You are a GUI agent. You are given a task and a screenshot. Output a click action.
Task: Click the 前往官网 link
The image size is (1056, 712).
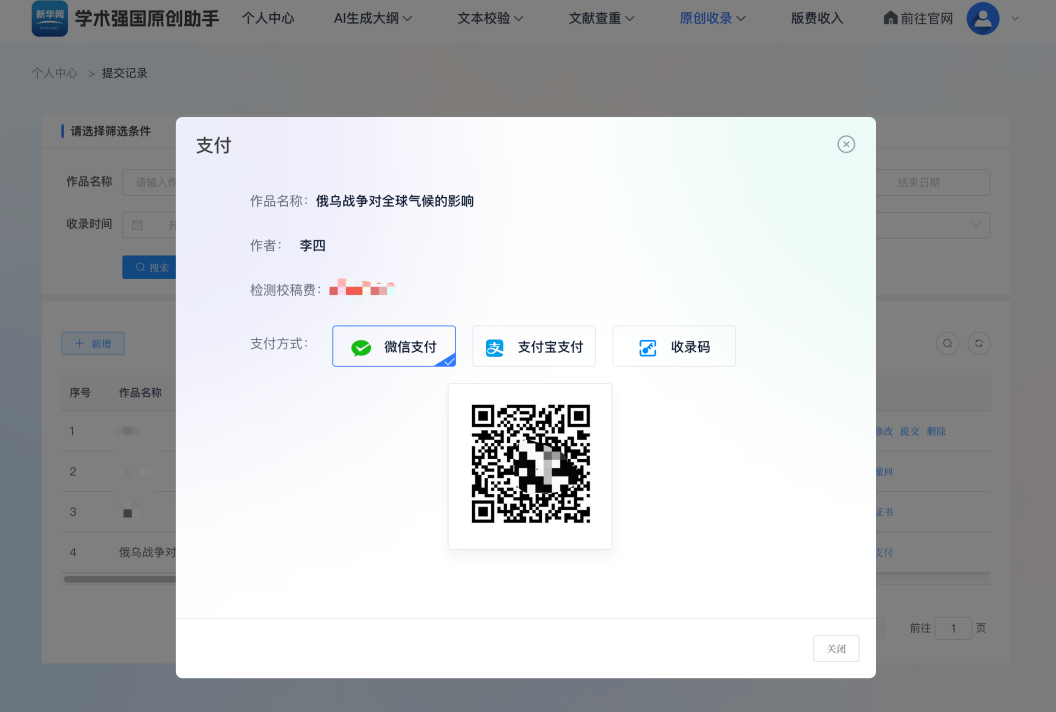click(x=918, y=18)
